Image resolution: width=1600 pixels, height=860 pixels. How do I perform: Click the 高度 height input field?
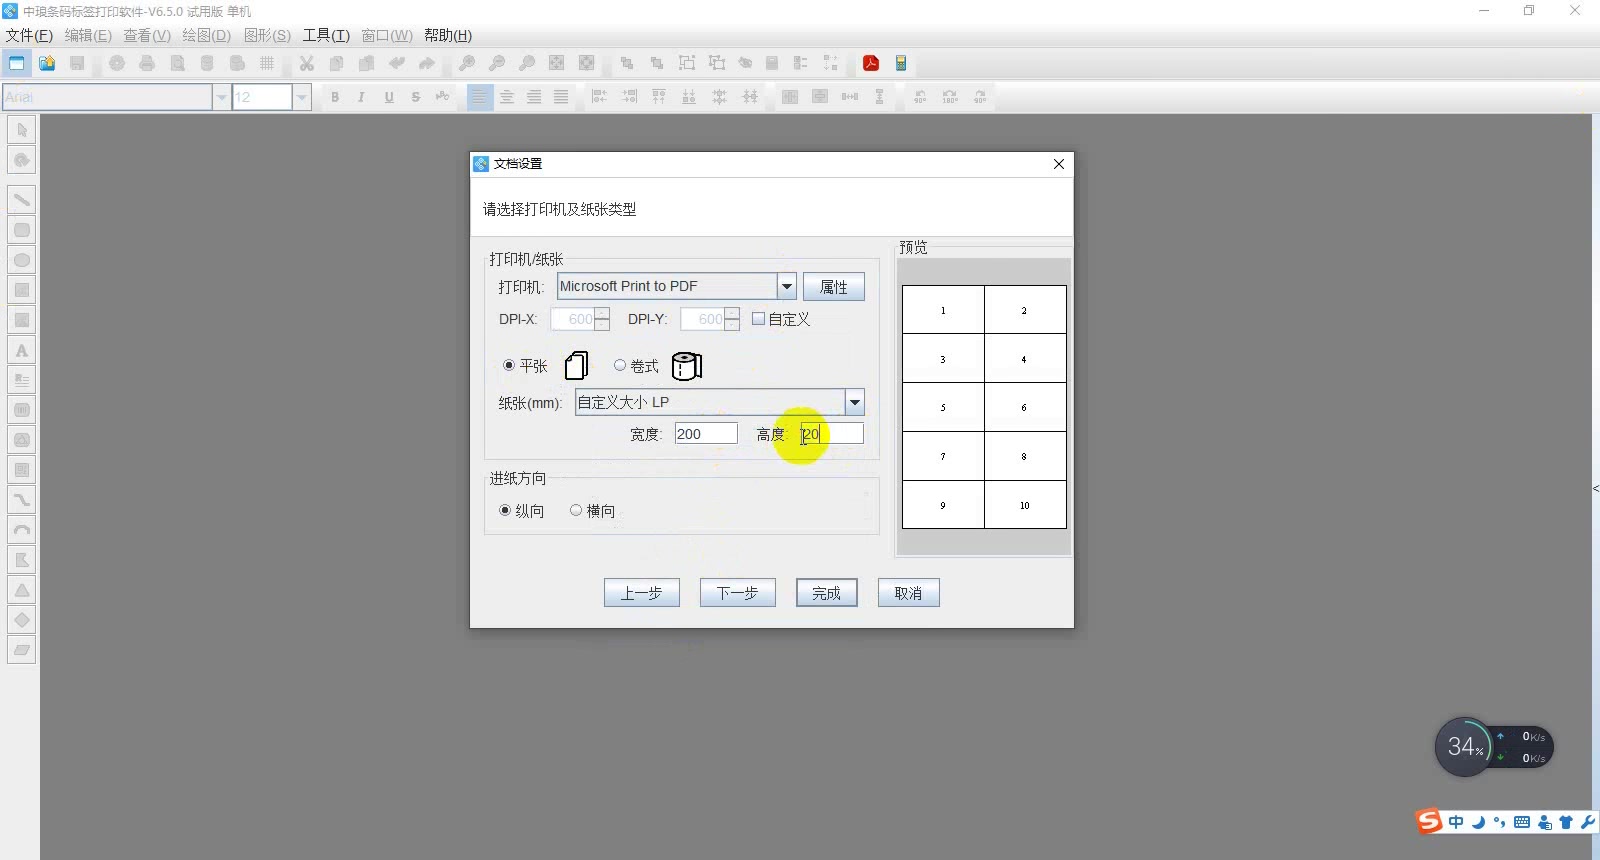(x=832, y=434)
